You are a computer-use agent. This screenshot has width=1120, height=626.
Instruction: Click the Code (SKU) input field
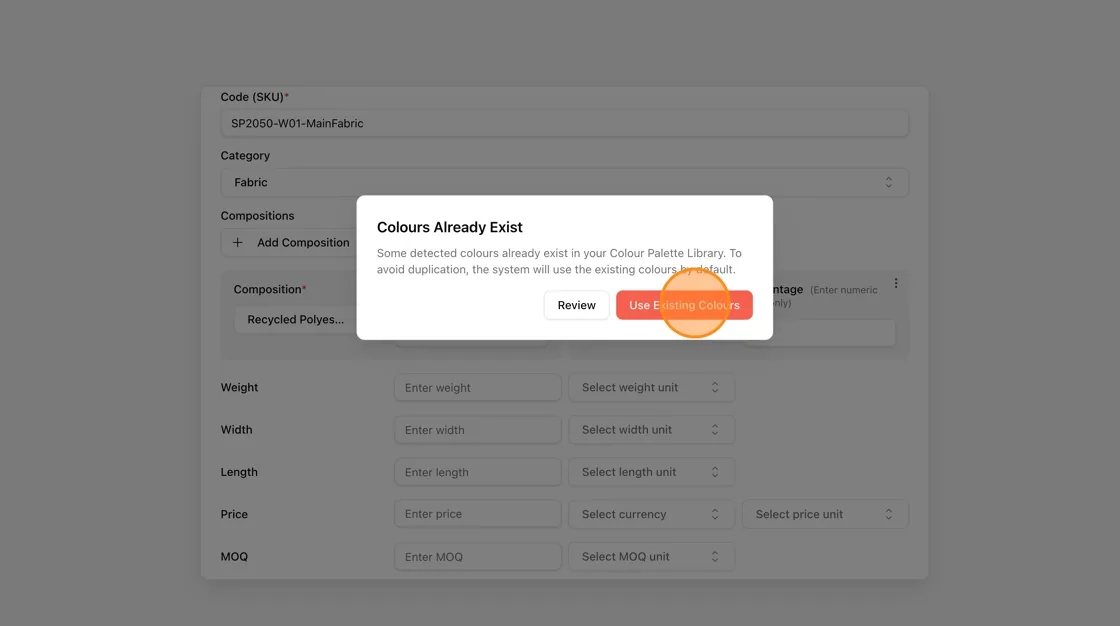point(564,123)
